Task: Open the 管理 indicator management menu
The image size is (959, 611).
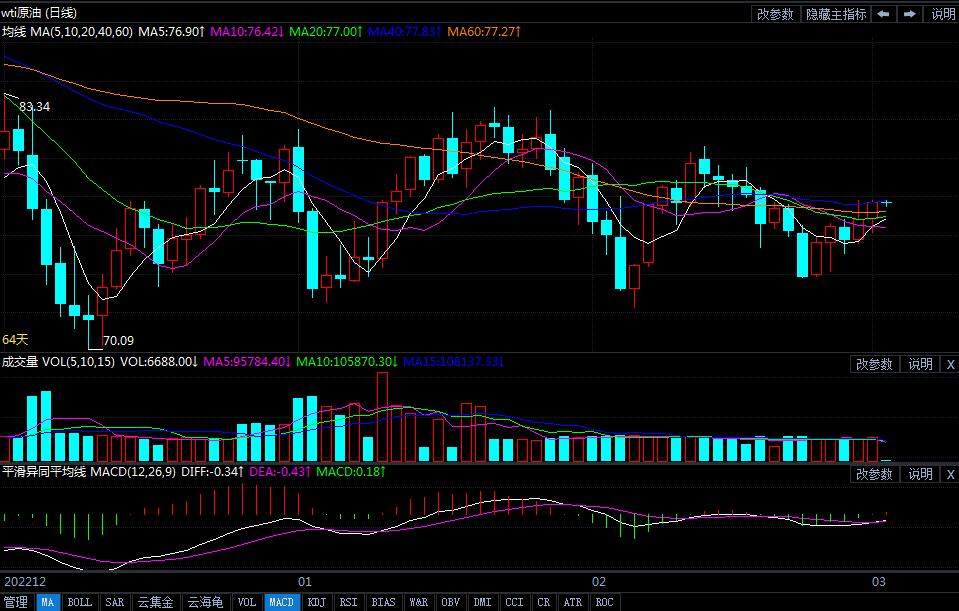Action: pyautogui.click(x=16, y=602)
